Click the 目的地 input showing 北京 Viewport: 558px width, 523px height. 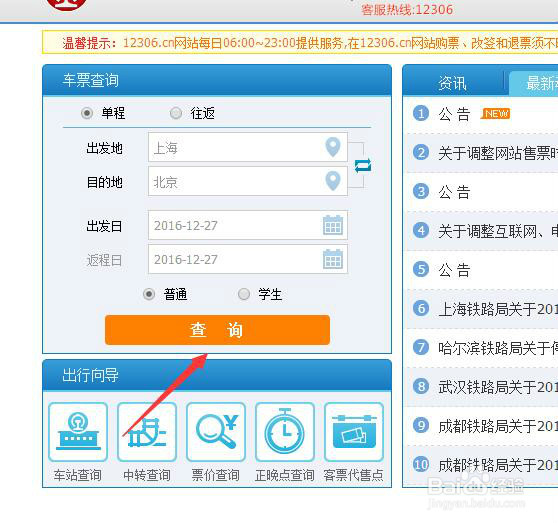(x=248, y=181)
